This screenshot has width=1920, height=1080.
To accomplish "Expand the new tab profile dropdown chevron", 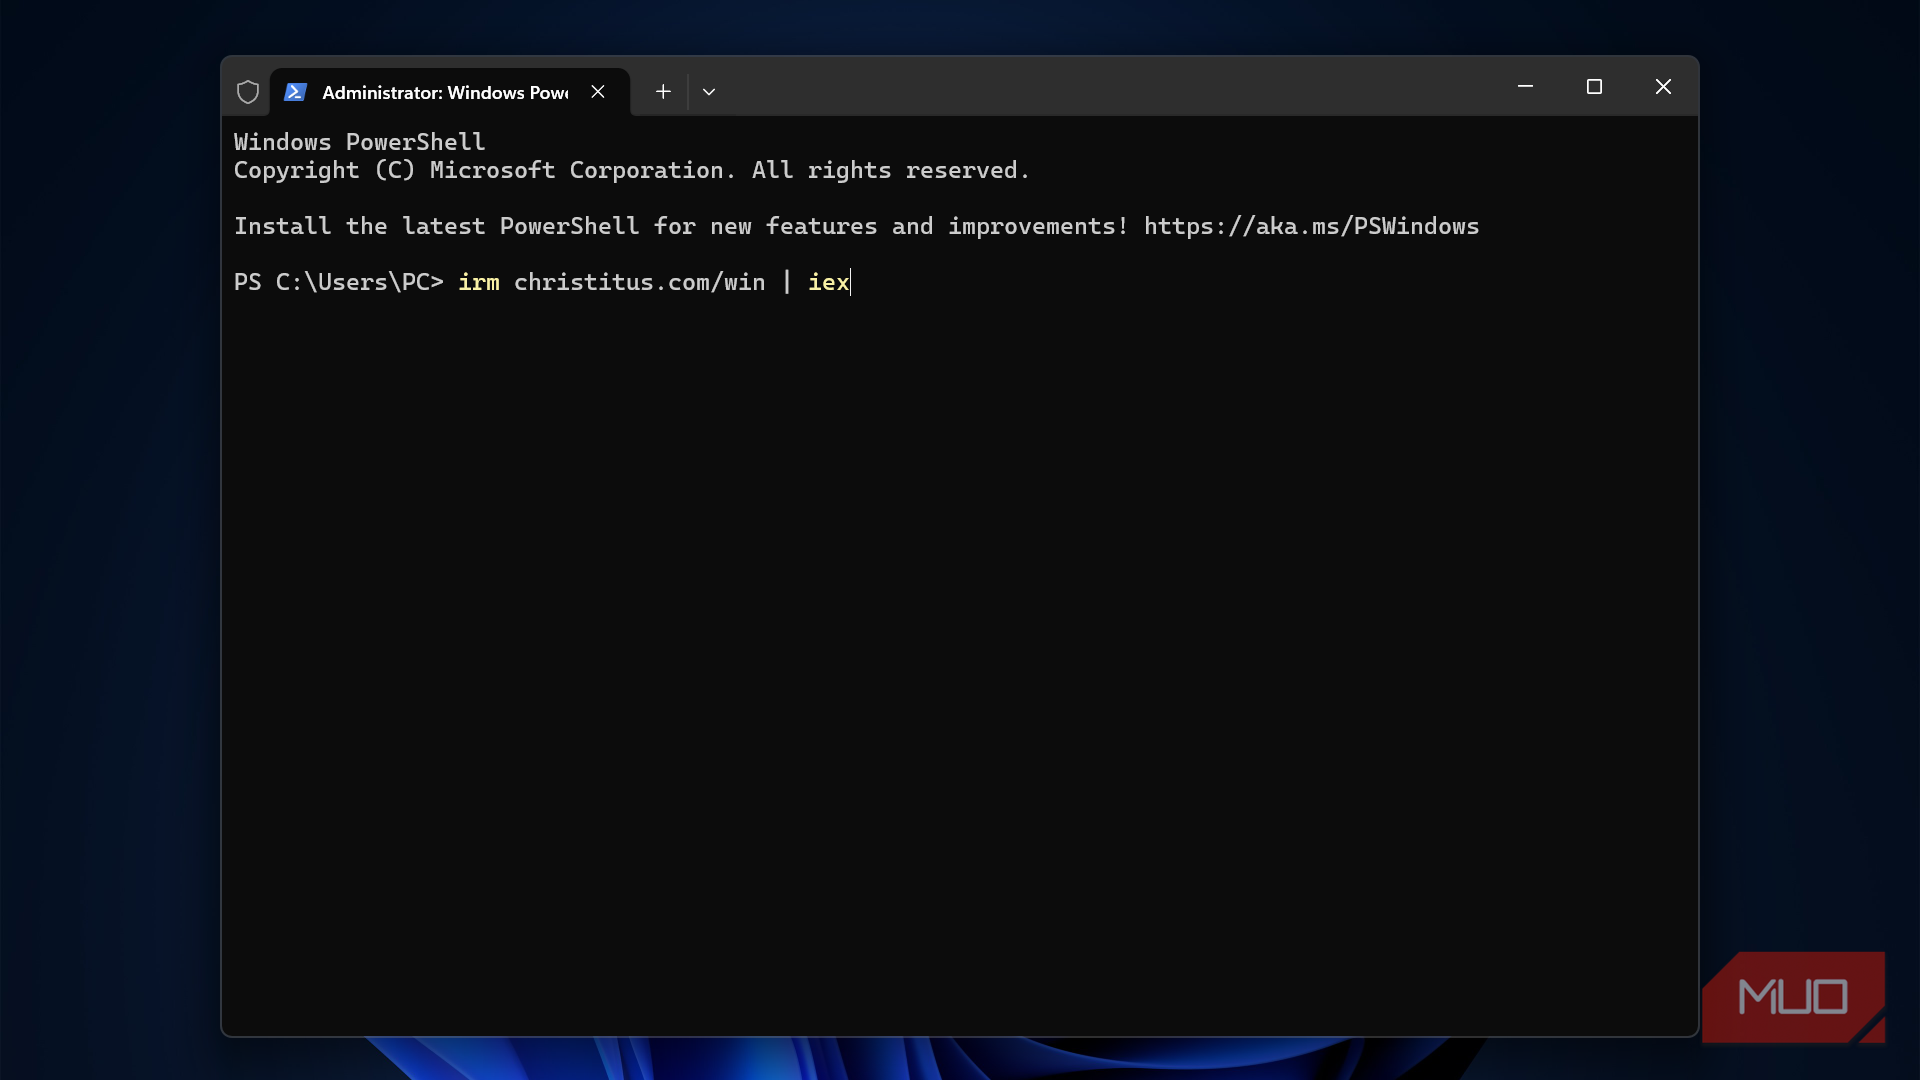I will (x=709, y=92).
